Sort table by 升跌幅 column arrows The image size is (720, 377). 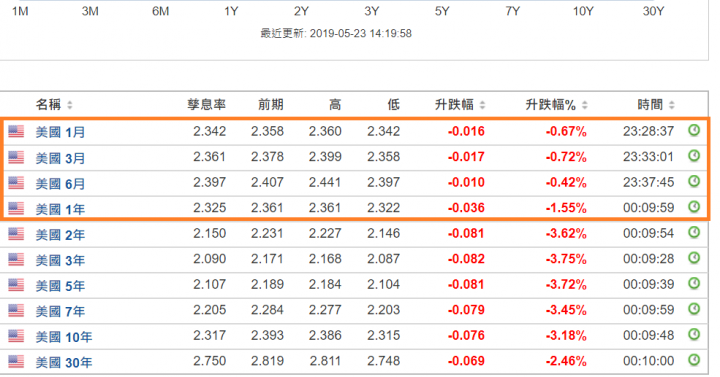click(x=482, y=105)
